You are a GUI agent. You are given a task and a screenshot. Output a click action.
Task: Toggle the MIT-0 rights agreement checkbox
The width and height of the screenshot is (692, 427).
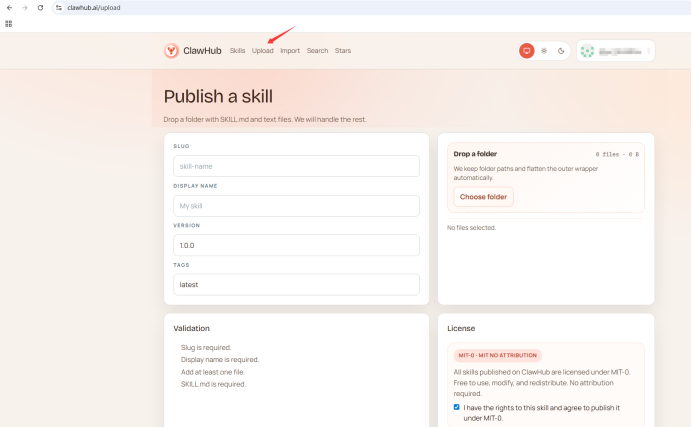456,407
